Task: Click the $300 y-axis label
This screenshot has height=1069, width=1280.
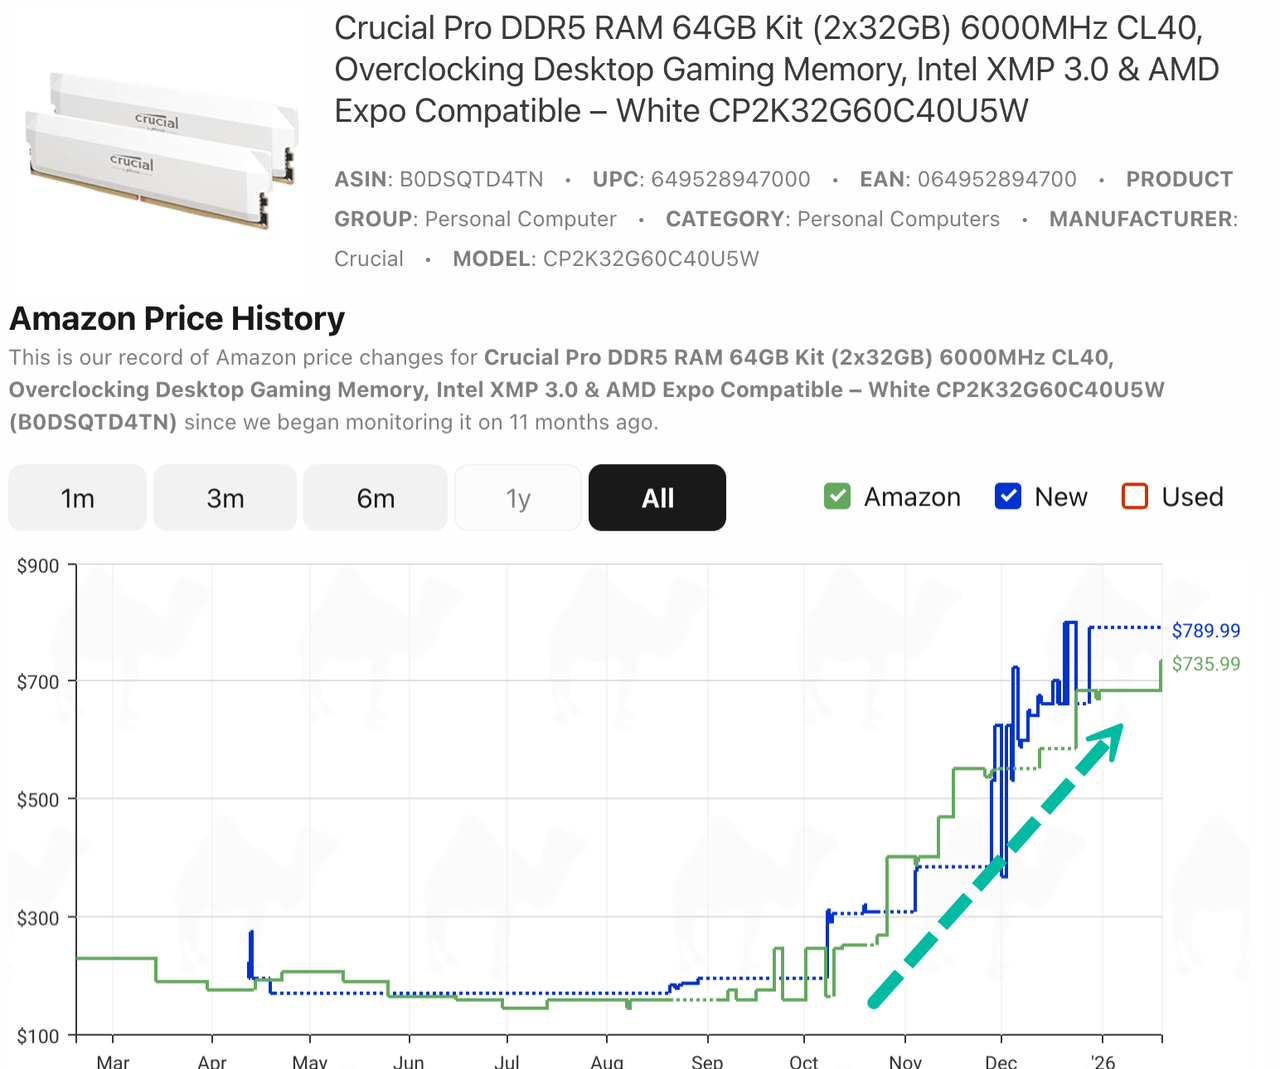Action: [38, 918]
